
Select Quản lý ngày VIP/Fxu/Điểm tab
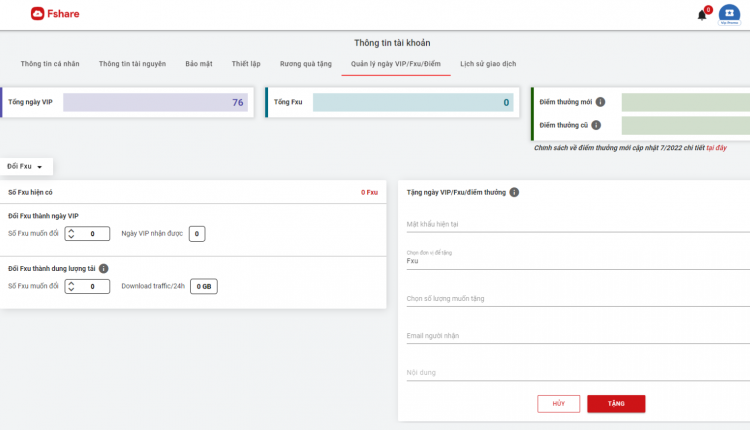396,64
